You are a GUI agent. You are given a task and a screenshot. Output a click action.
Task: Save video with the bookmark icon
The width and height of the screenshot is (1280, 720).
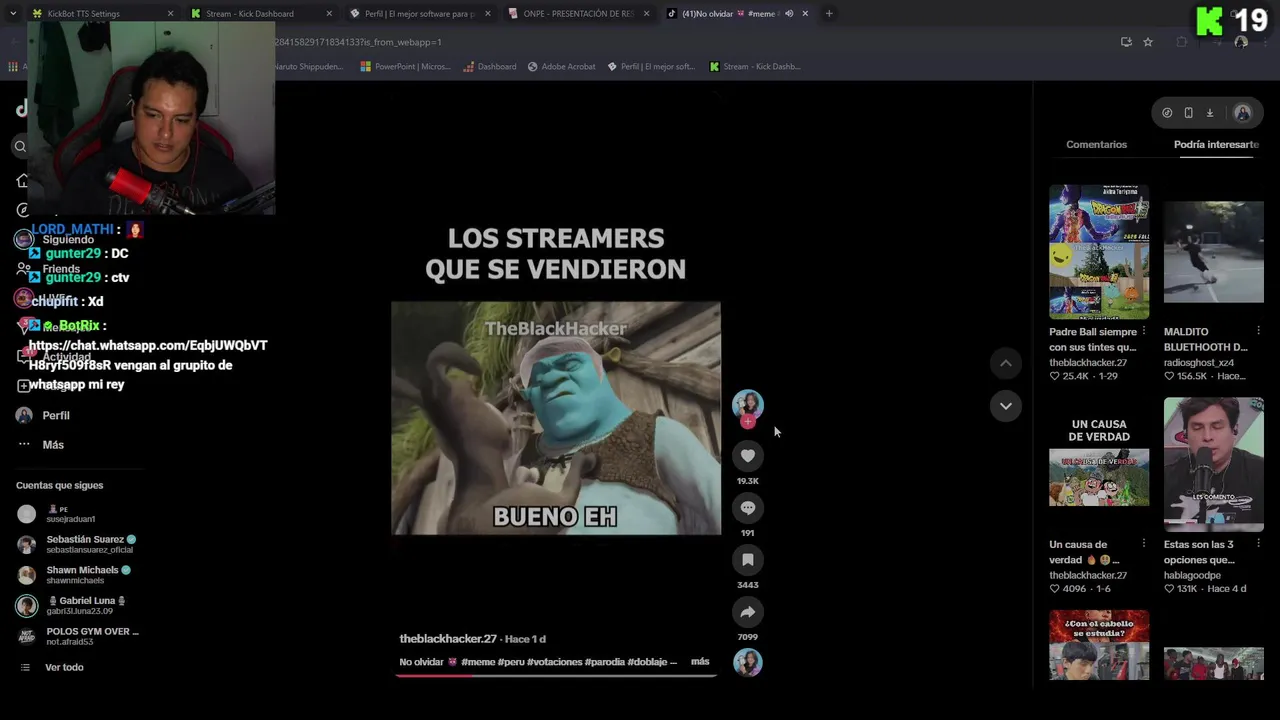pos(747,560)
